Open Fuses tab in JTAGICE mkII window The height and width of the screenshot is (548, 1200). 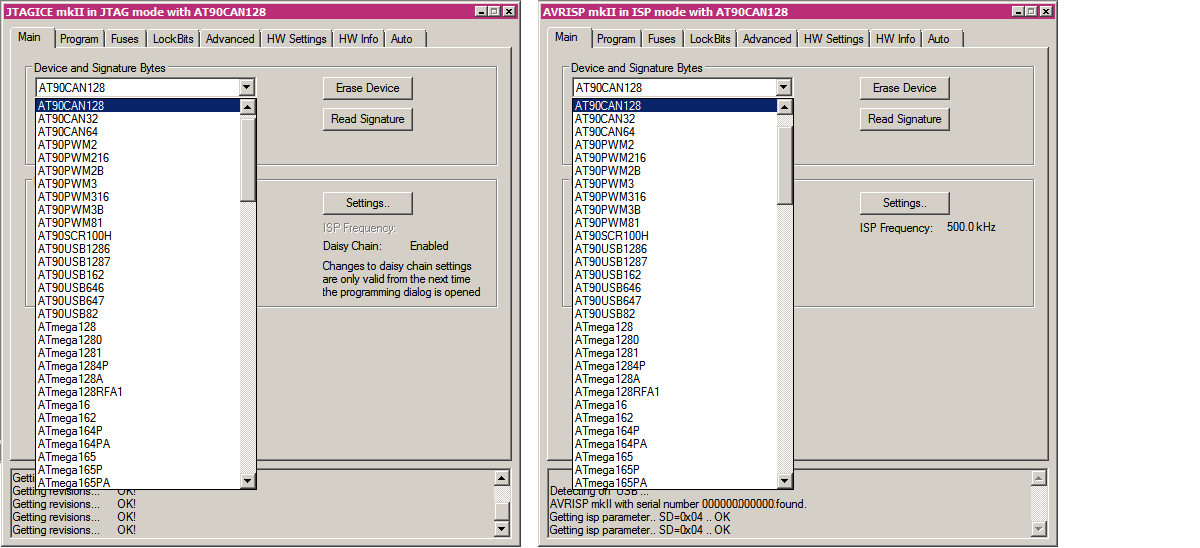(125, 39)
